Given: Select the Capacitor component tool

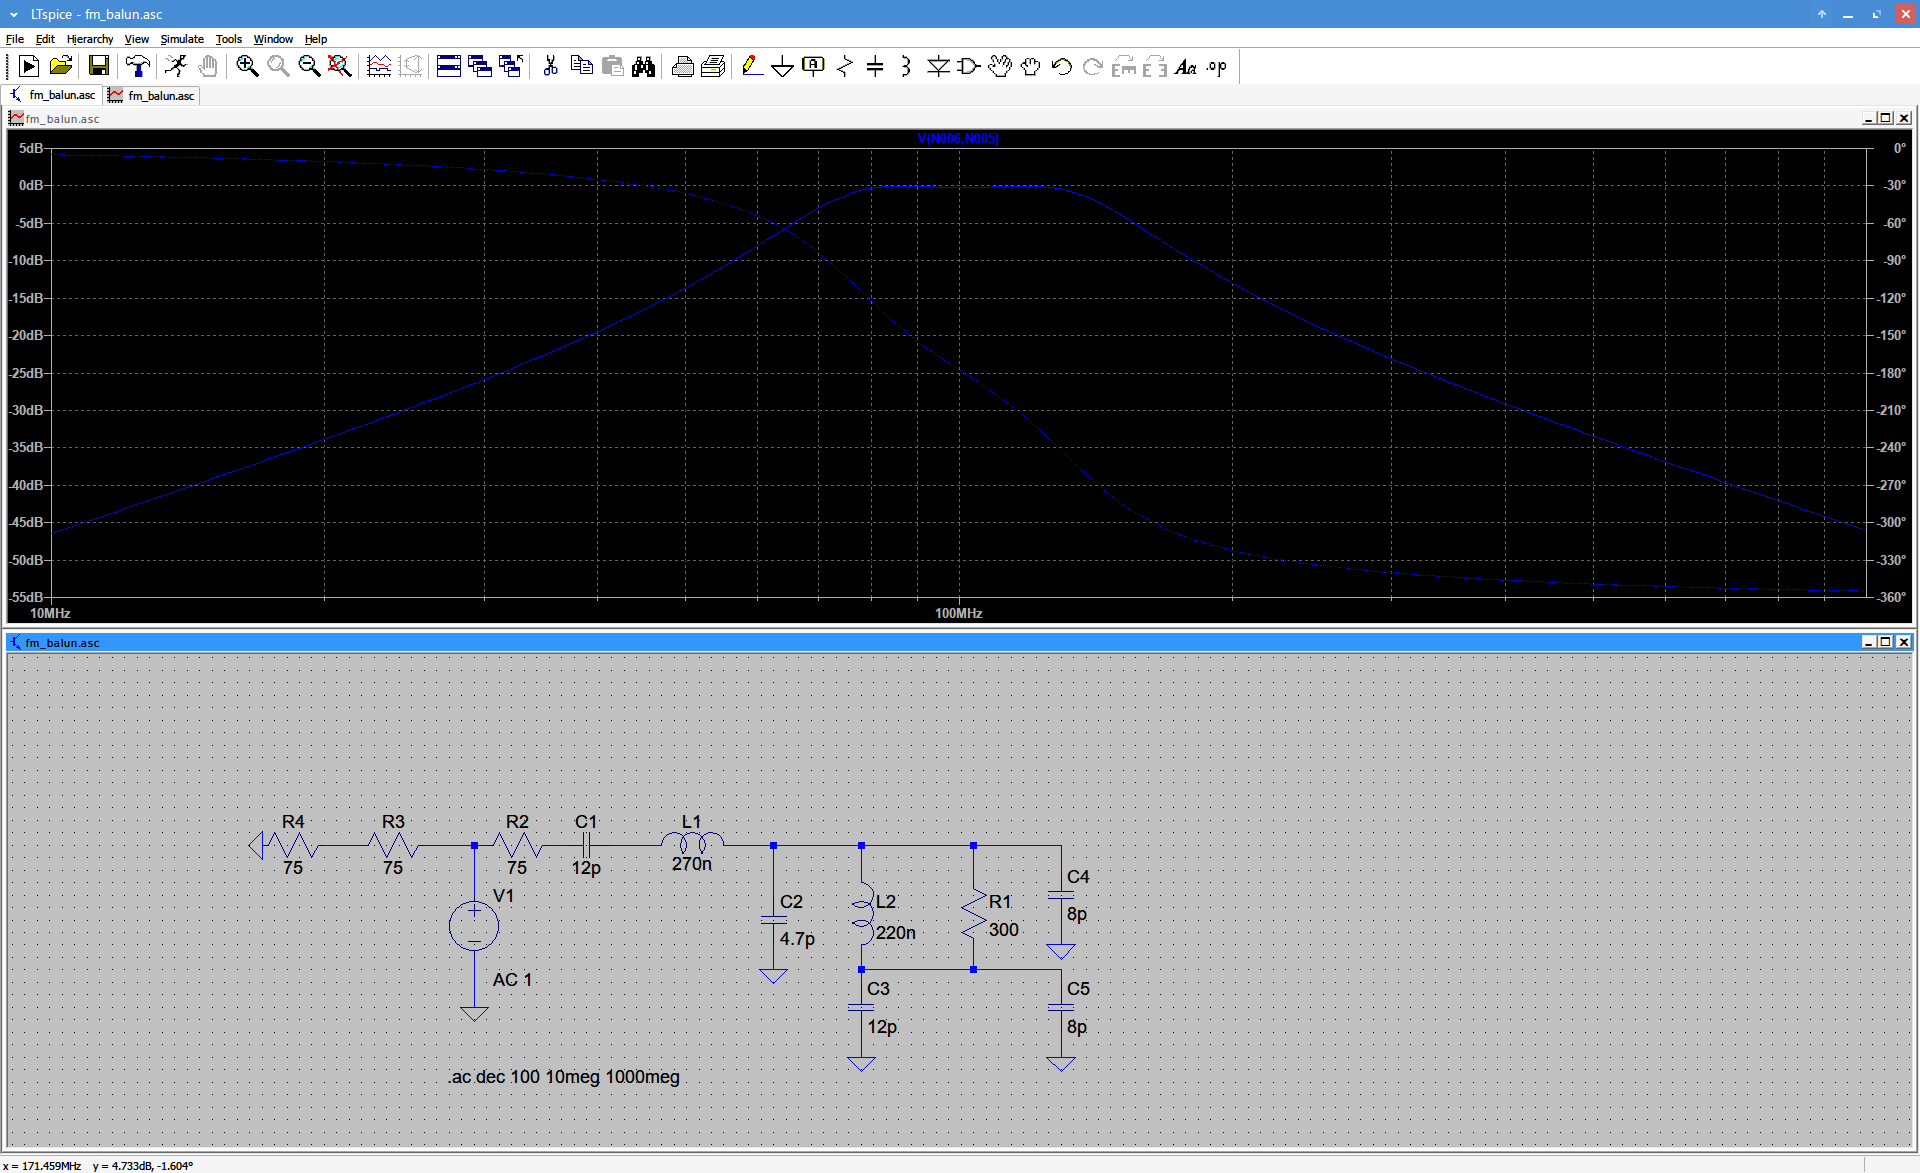Looking at the screenshot, I should tap(875, 66).
